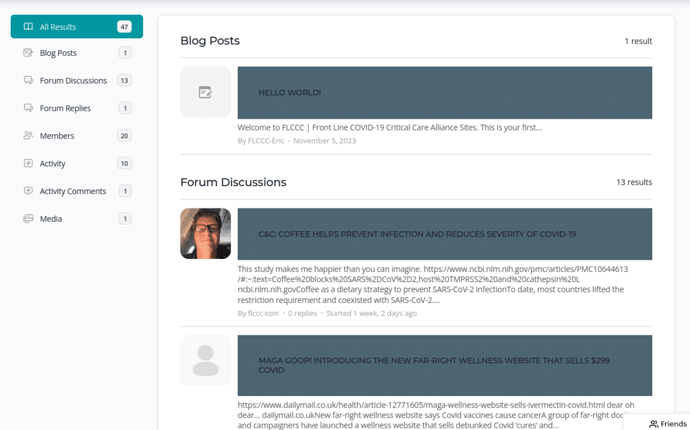This screenshot has width=690, height=430.
Task: Click the Media sidebar icon
Action: click(x=28, y=219)
